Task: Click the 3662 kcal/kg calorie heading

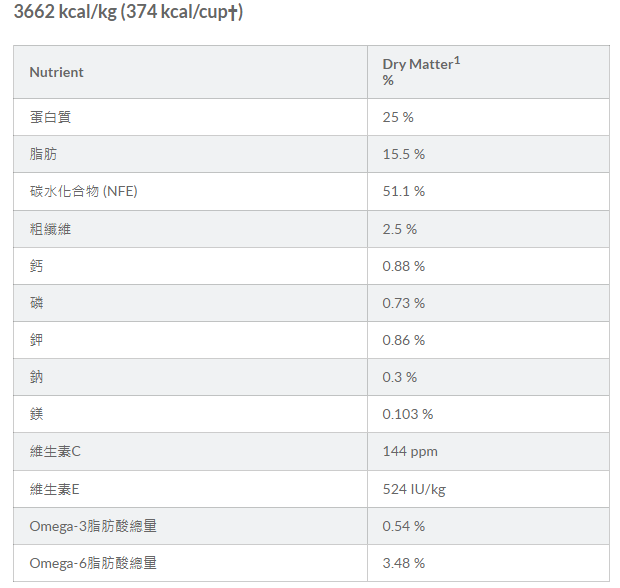Action: [128, 13]
